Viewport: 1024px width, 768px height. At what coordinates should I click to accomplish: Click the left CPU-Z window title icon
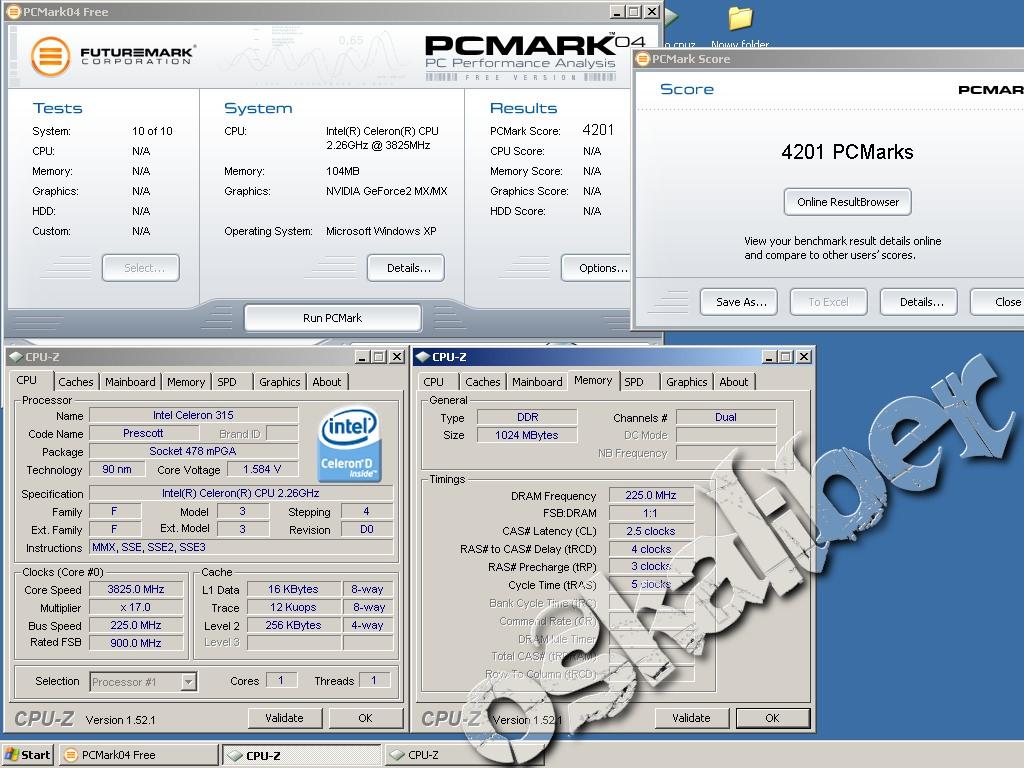click(x=16, y=357)
